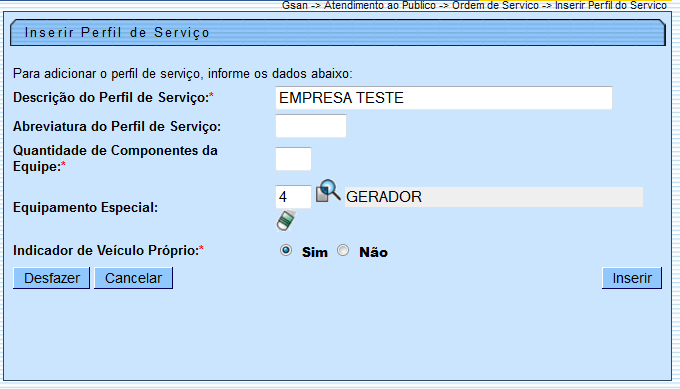Click the 'Para adicionar o perfil de serviço' instruction

[183, 74]
